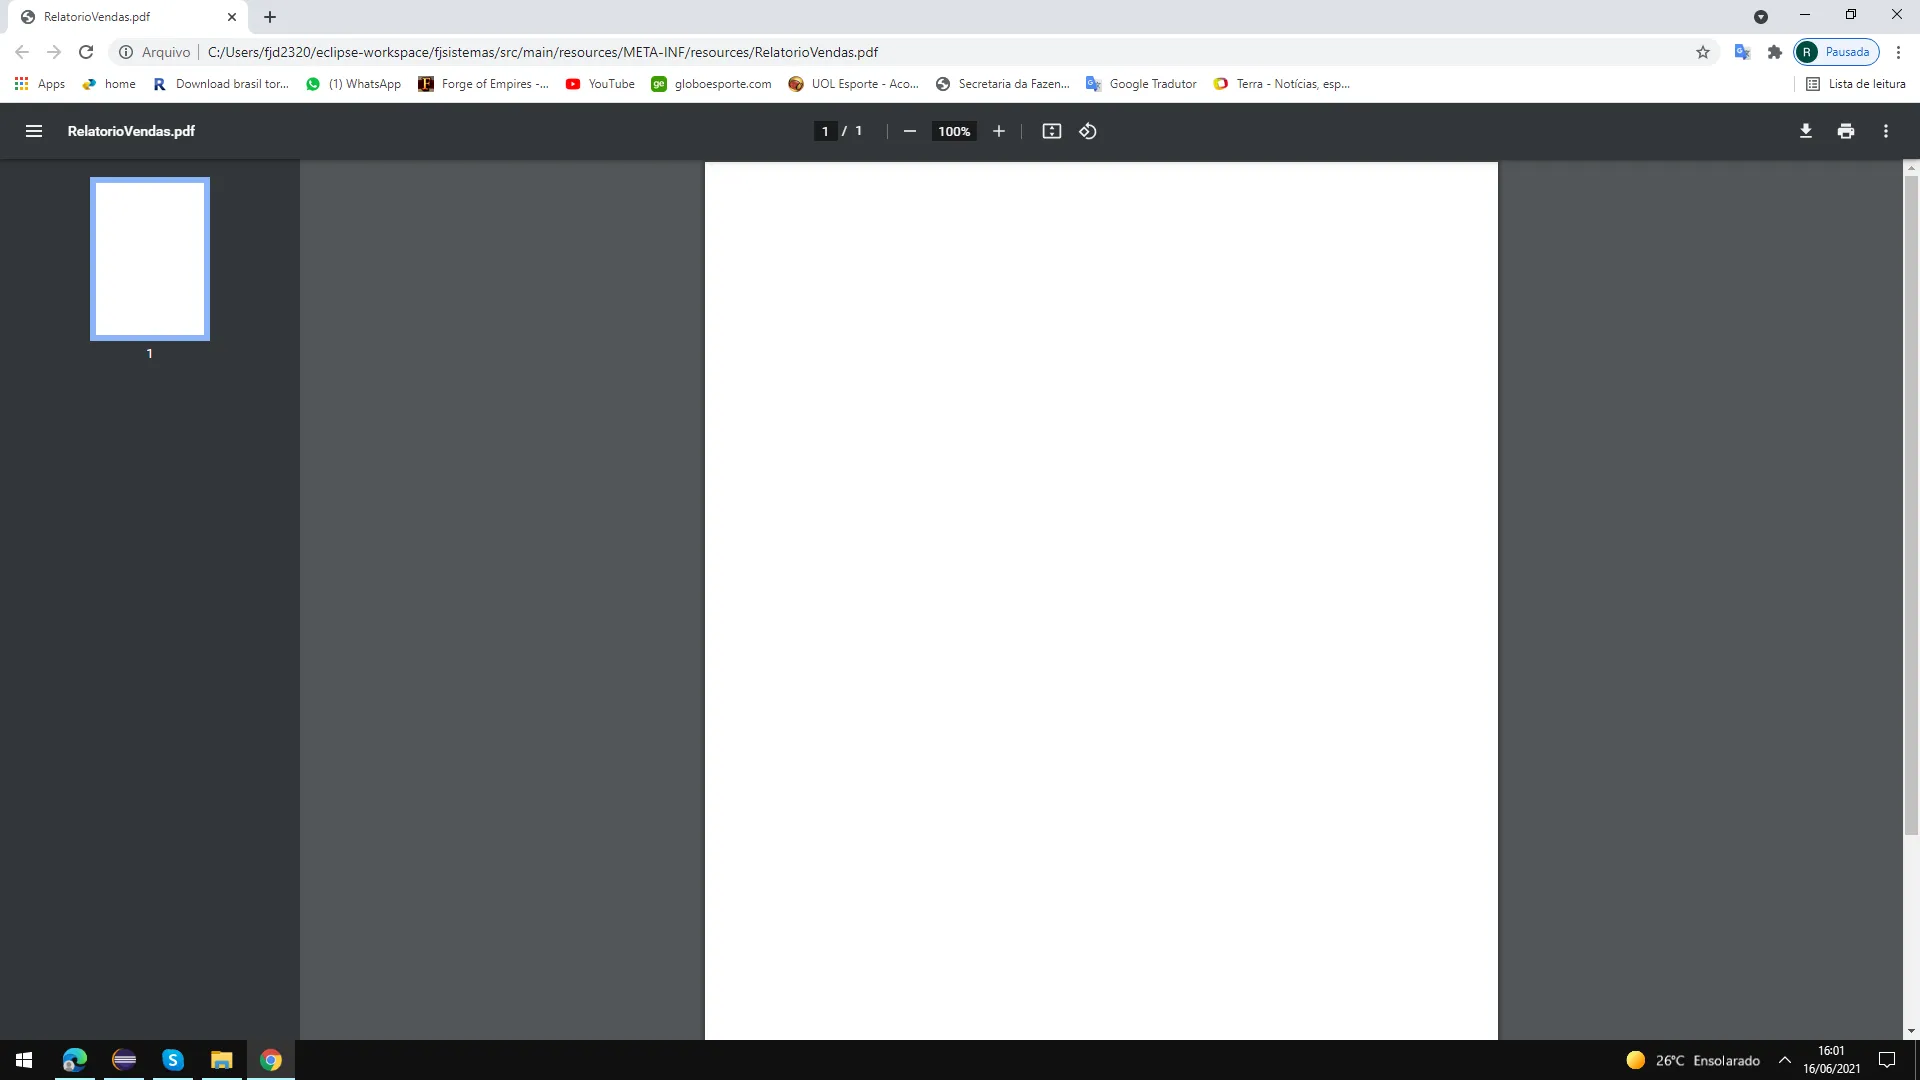
Task: Bookmark this page with the star icon
Action: 1702,52
